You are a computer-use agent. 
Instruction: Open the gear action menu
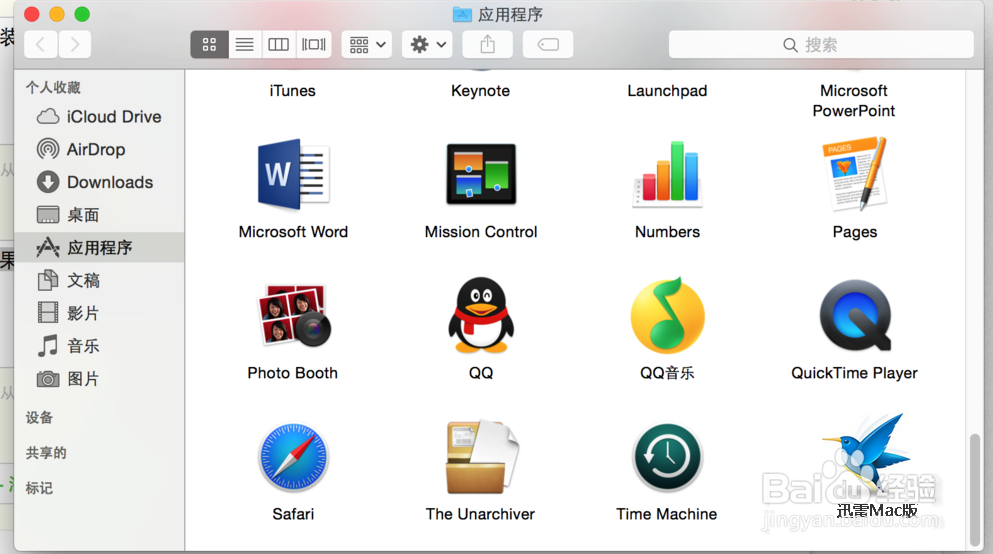tap(427, 44)
